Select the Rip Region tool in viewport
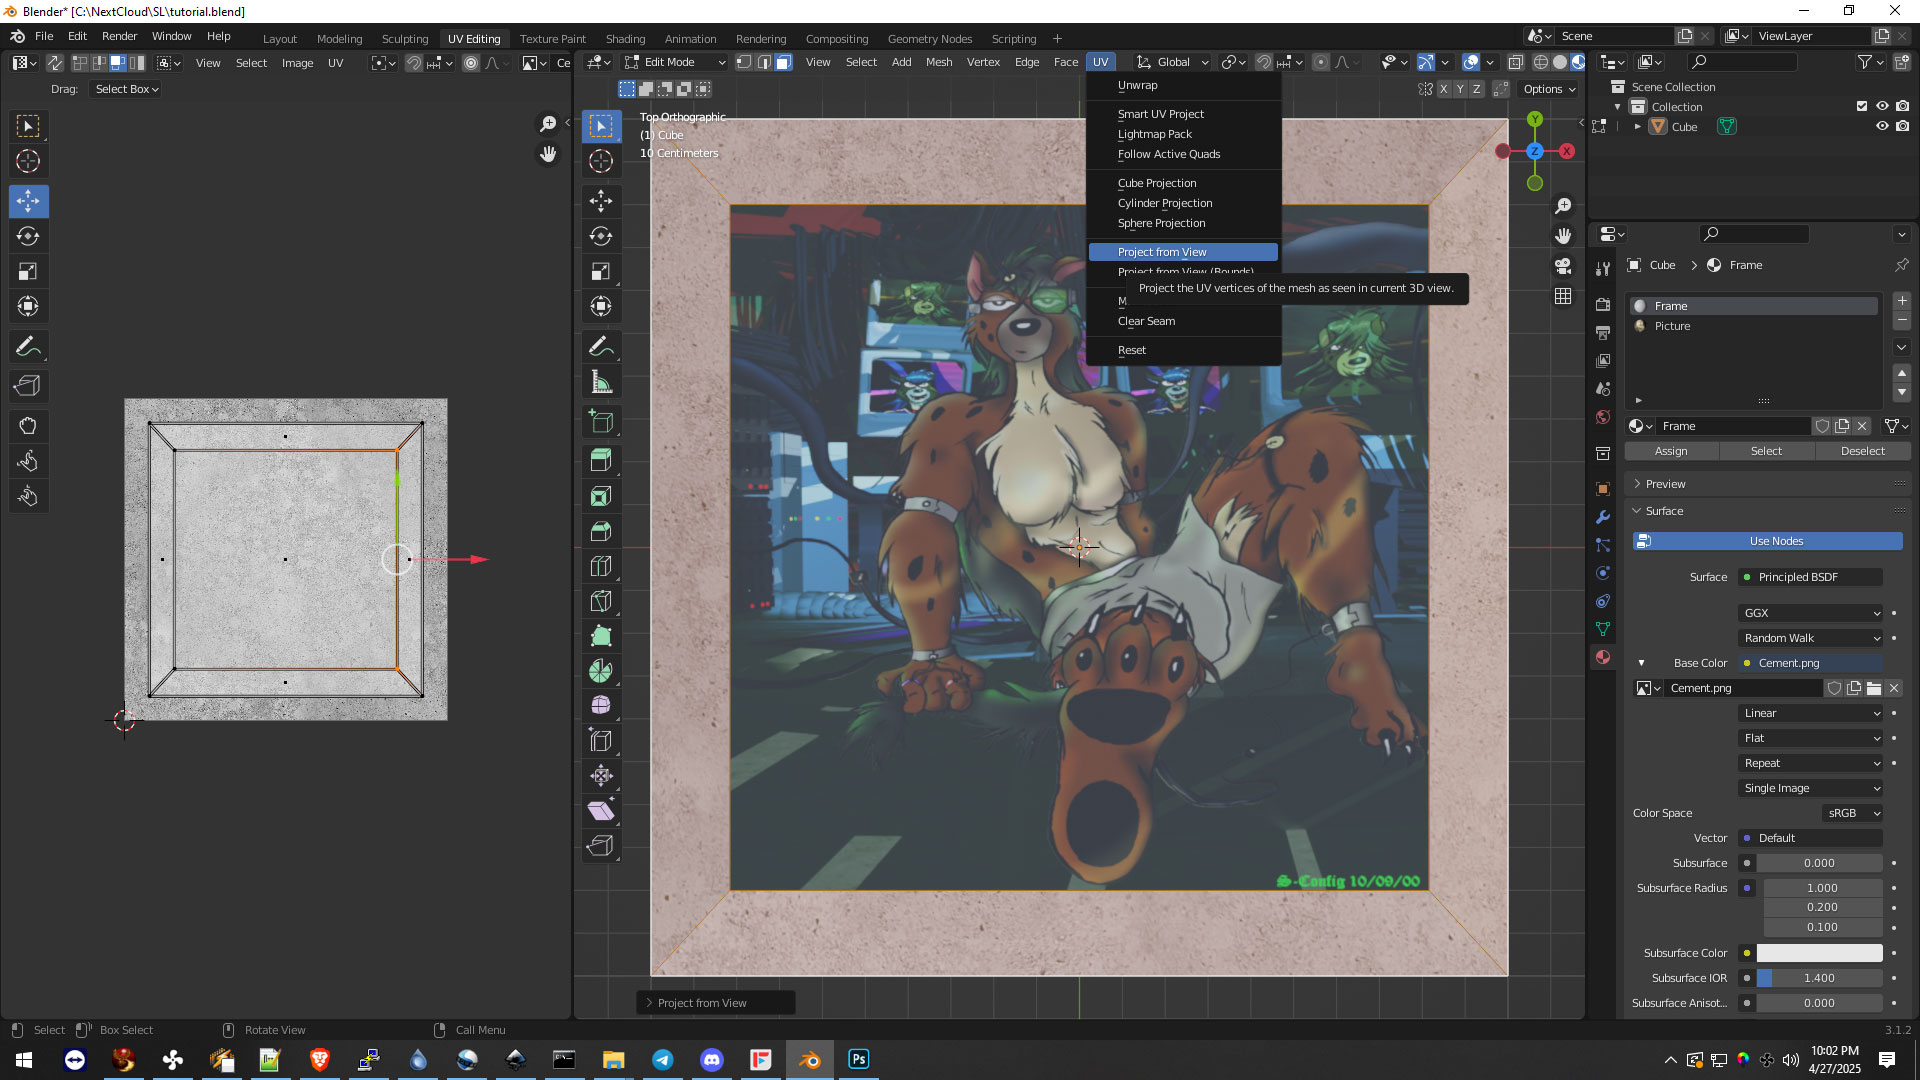The width and height of the screenshot is (1920, 1080). (601, 845)
